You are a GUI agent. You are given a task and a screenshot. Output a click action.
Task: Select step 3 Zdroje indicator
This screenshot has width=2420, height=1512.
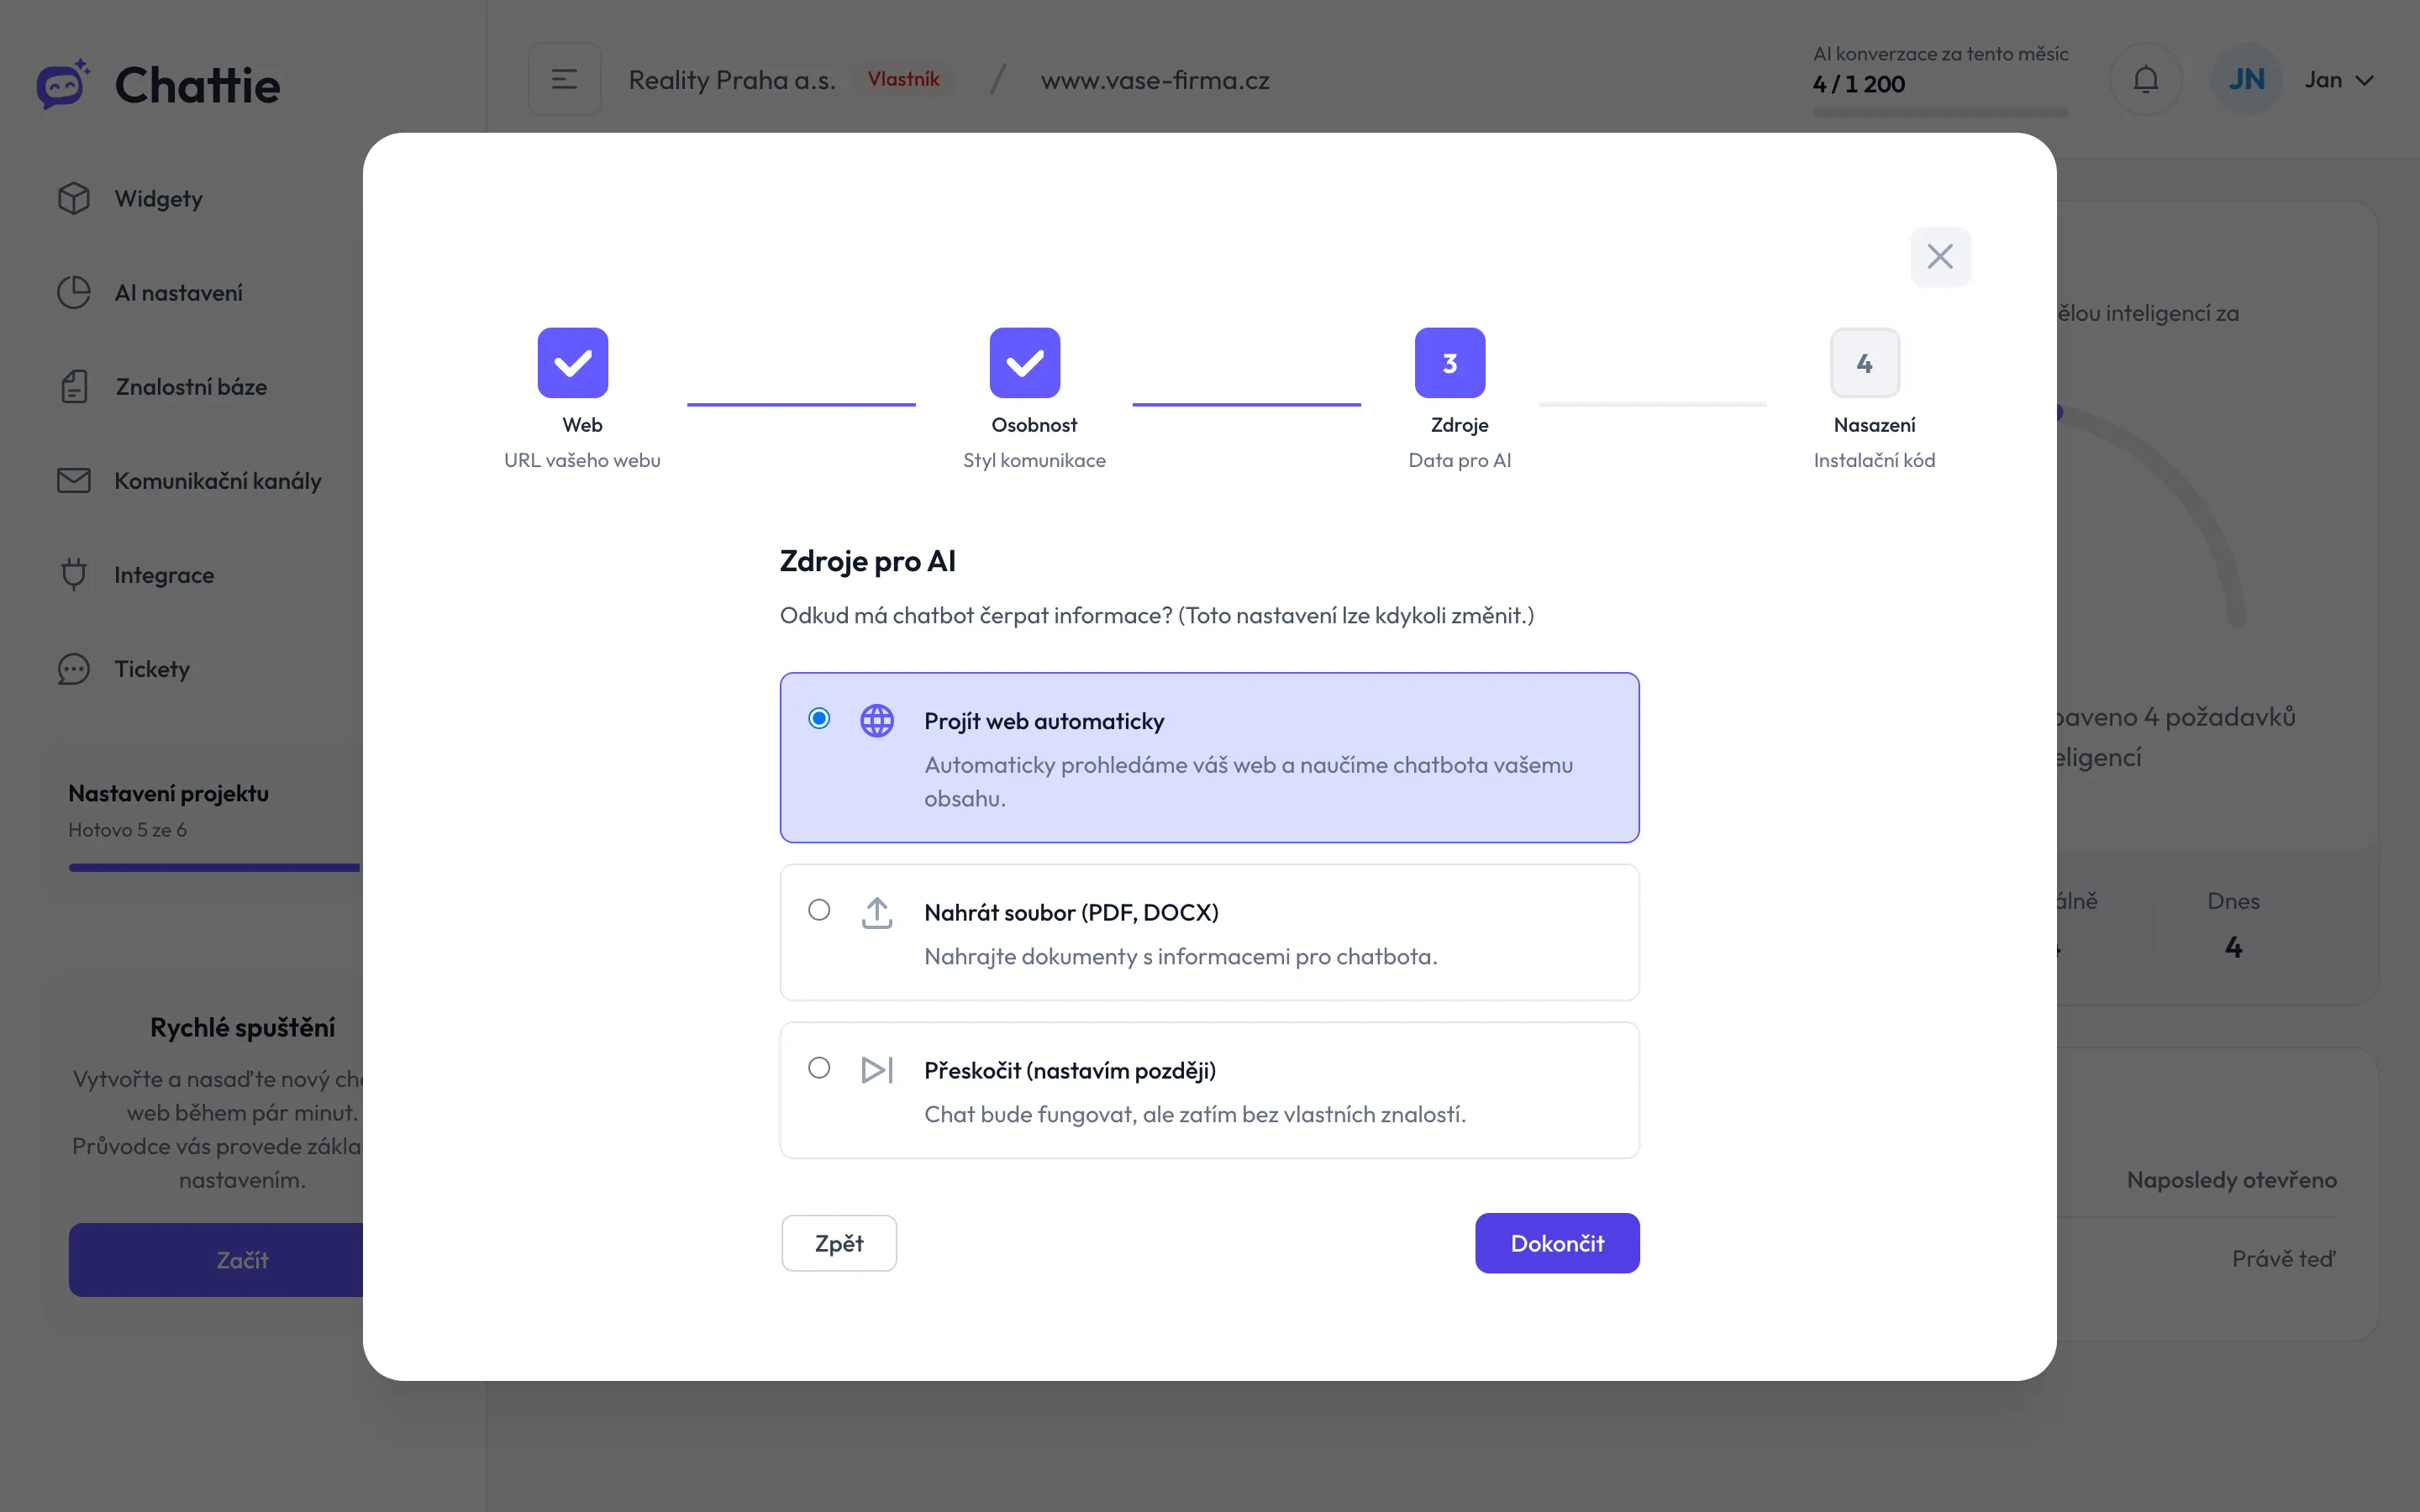[1450, 362]
